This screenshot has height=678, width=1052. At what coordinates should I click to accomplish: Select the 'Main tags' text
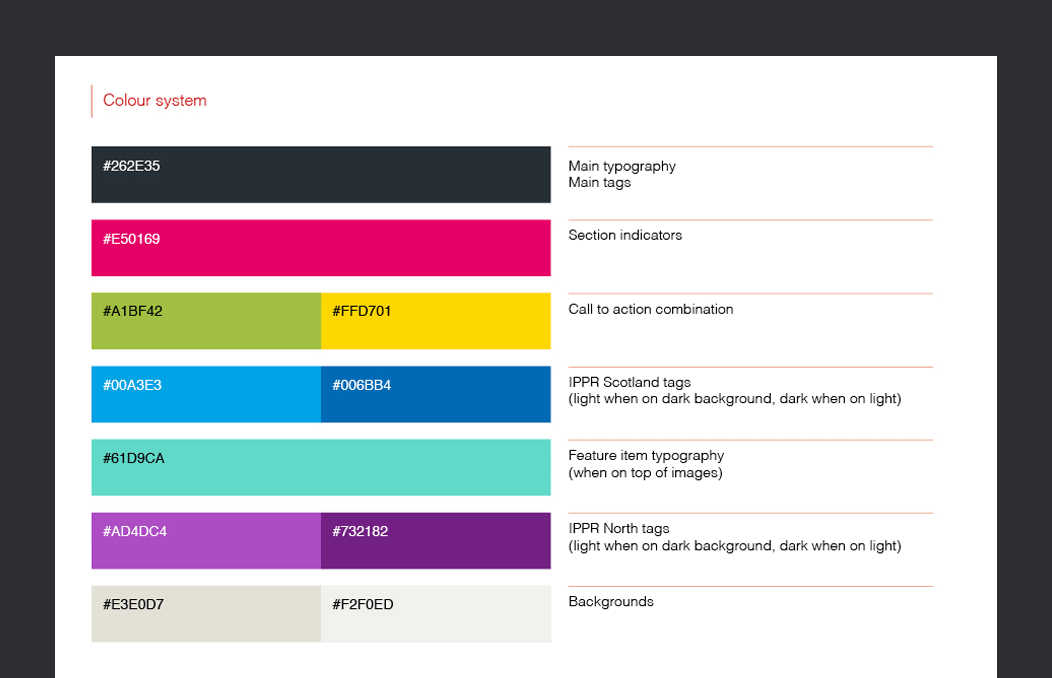point(600,183)
